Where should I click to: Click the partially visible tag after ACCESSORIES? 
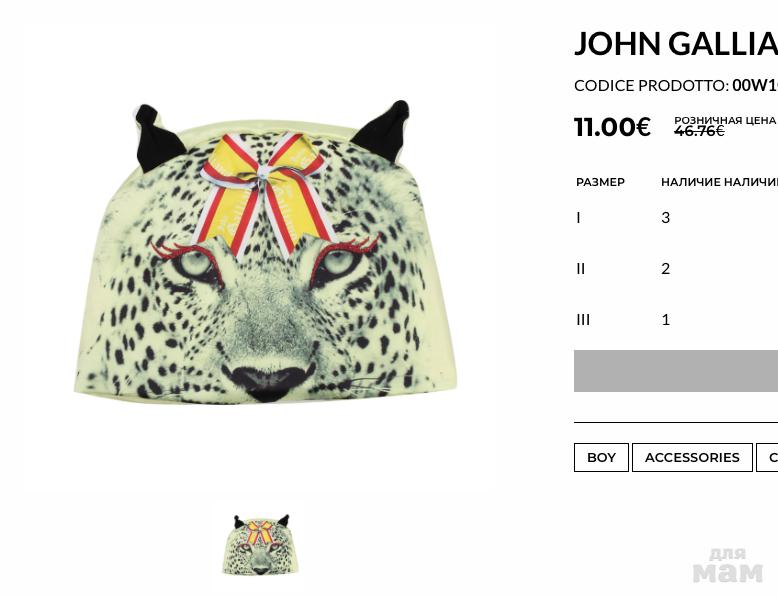point(767,458)
